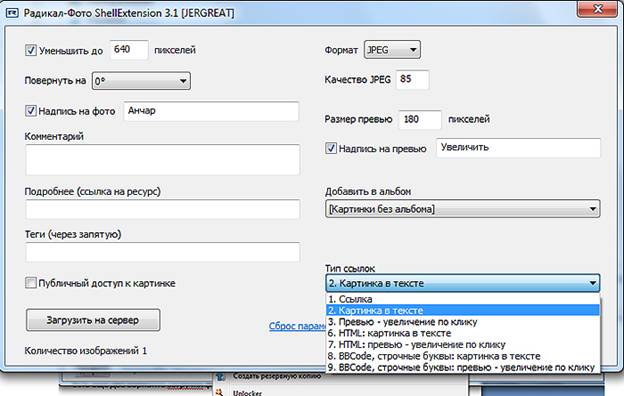
Task: Click the 'Теги (через запятую)' field
Action: [162, 252]
